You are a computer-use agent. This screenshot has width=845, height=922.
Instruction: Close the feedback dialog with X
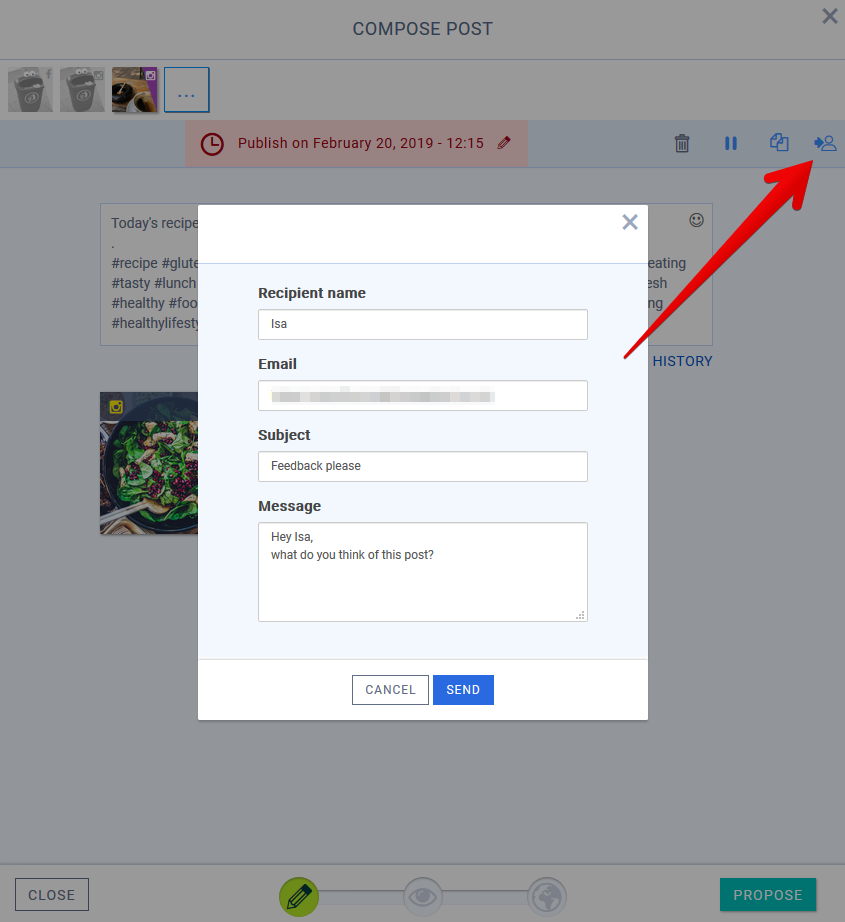coord(629,222)
